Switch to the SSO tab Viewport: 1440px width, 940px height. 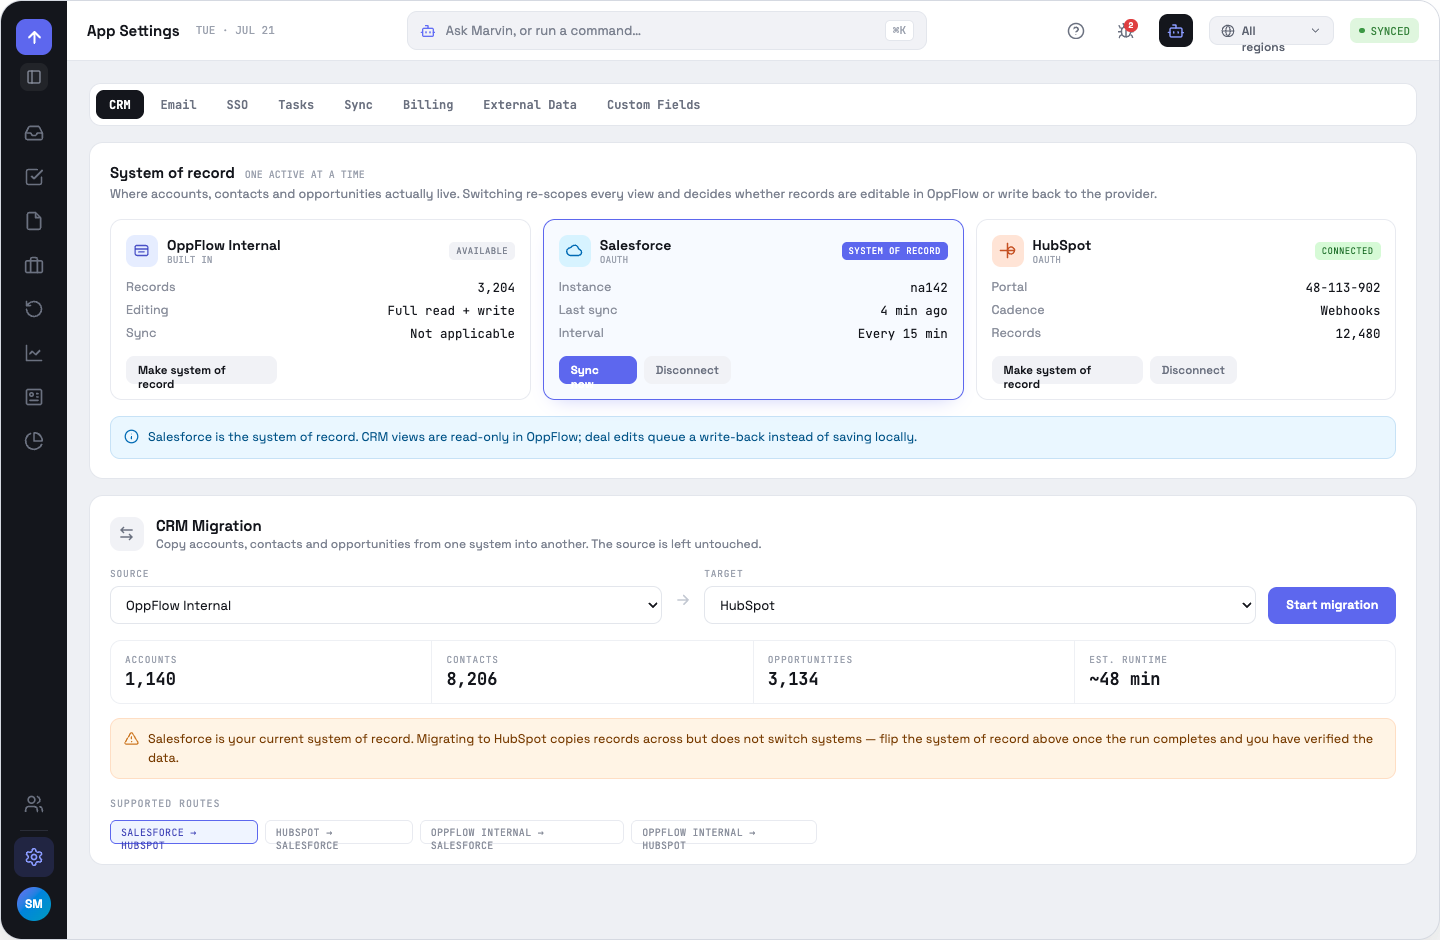237,105
